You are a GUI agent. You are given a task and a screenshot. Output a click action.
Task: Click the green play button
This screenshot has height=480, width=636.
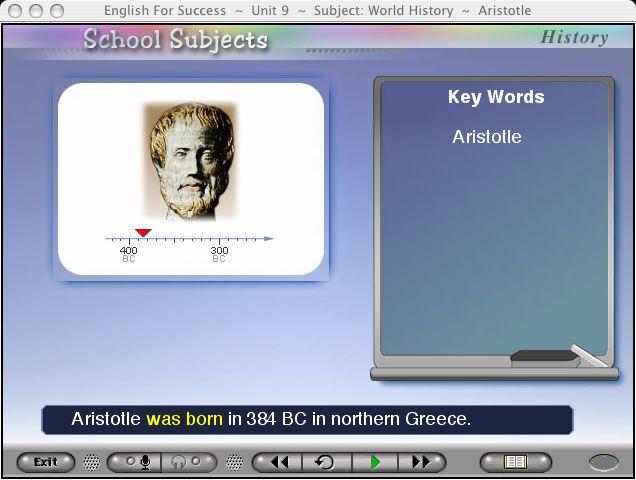(x=375, y=462)
